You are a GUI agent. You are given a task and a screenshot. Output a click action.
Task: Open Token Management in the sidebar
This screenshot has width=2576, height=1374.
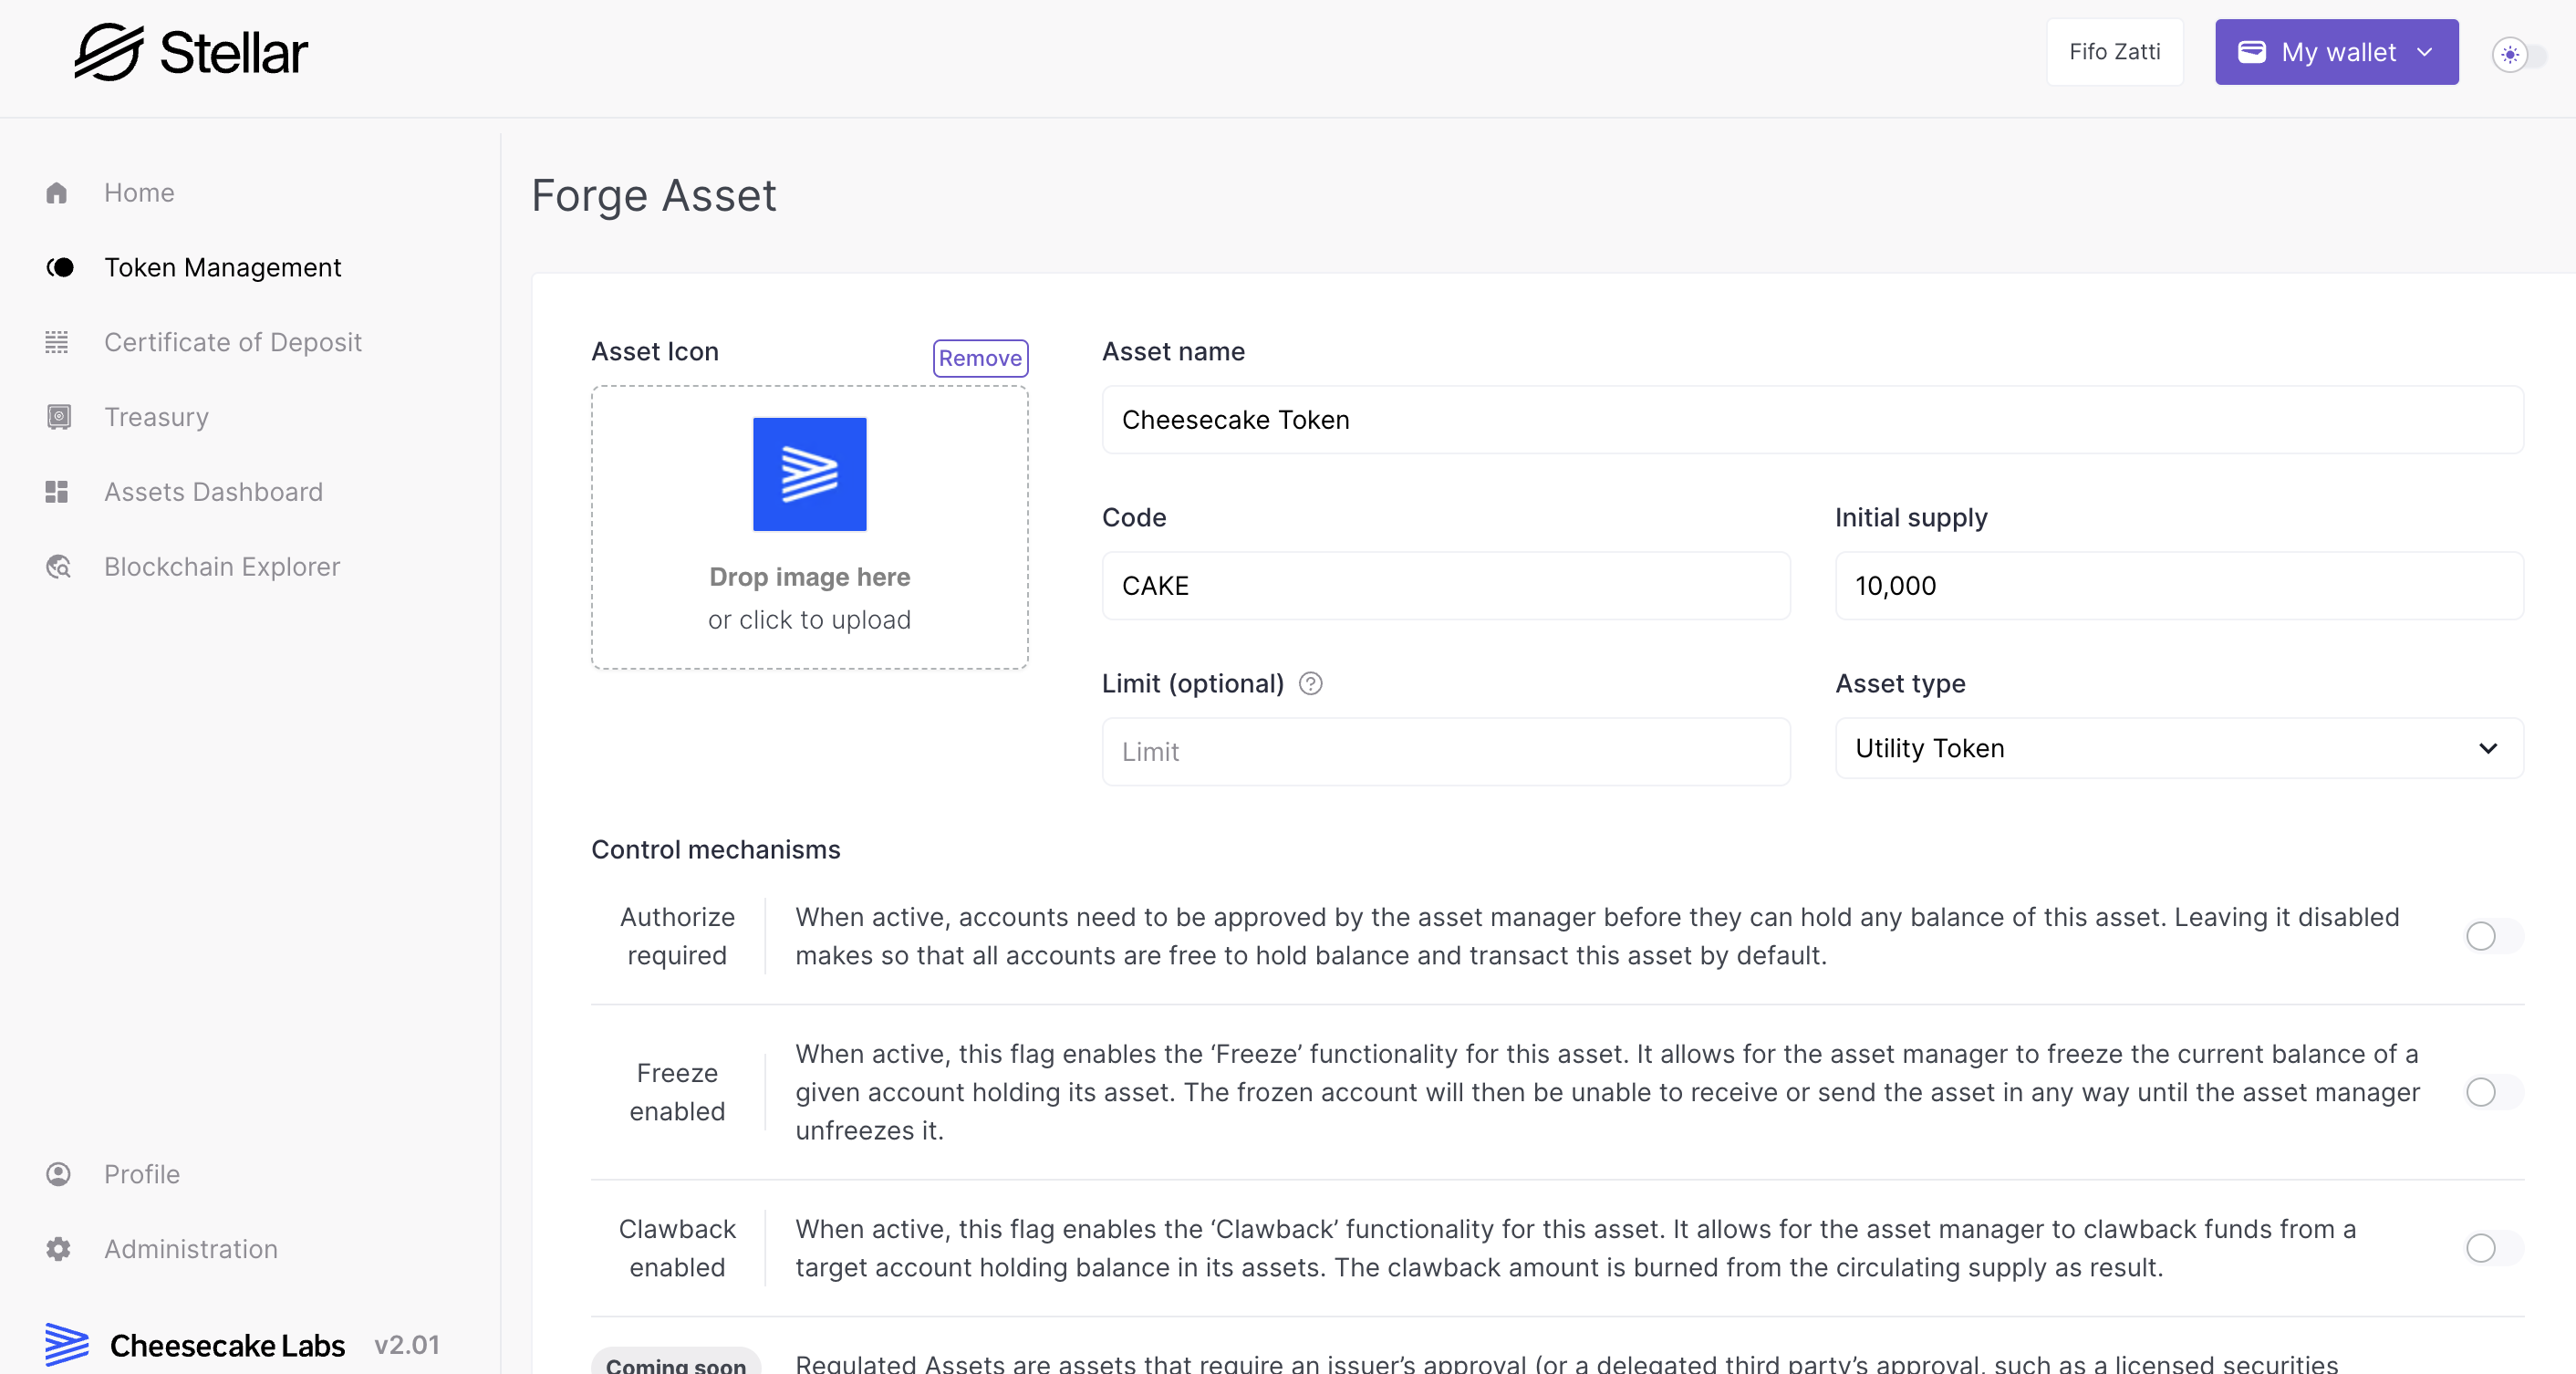pyautogui.click(x=222, y=268)
